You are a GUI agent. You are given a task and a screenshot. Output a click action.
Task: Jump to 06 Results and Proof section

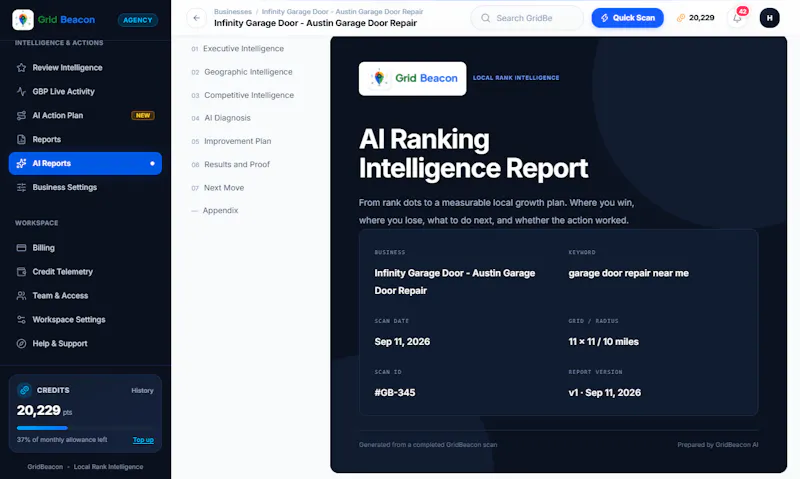tap(231, 164)
